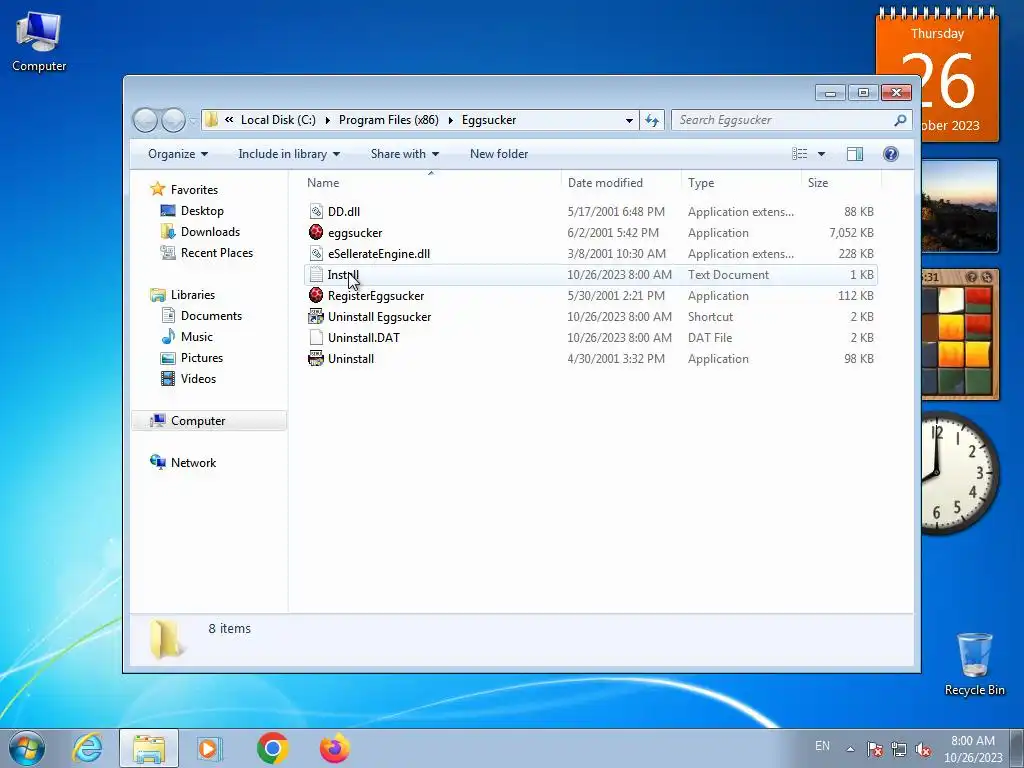
Task: Click the Action Center flag icon
Action: (x=874, y=749)
